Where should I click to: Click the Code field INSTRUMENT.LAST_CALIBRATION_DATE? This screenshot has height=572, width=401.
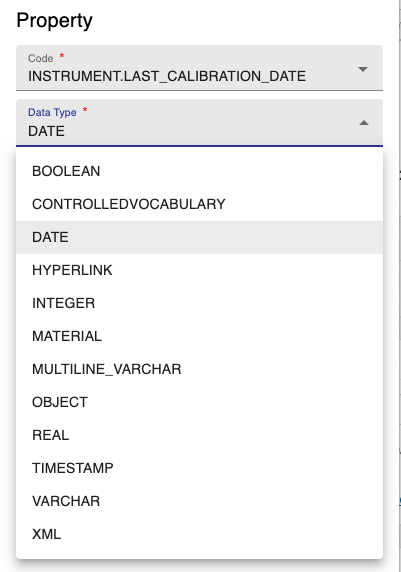[x=199, y=68]
